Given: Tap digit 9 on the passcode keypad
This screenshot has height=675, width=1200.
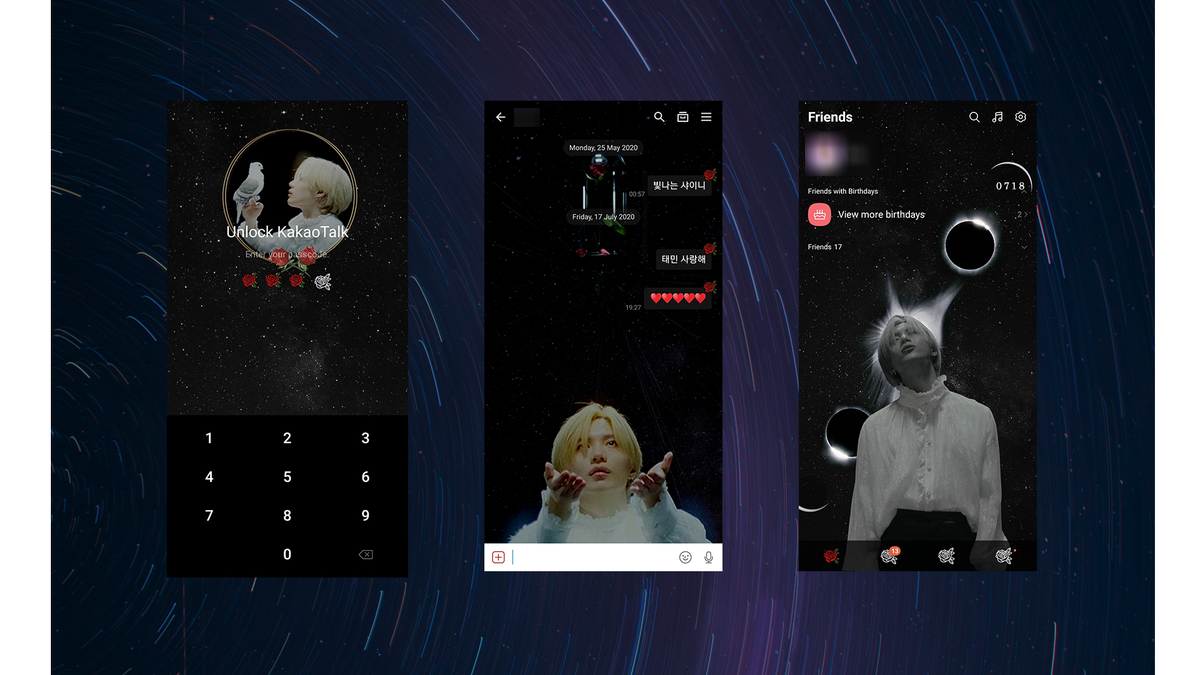Looking at the screenshot, I should 365,516.
